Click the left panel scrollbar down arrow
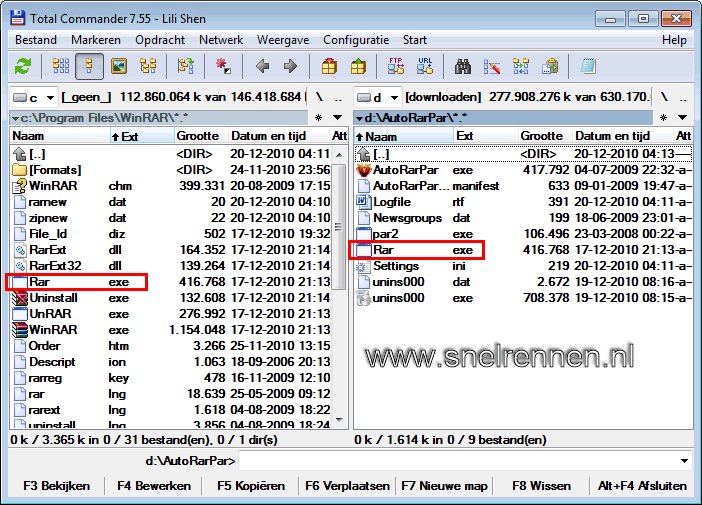Screen dimensions: 702x505 (339, 420)
